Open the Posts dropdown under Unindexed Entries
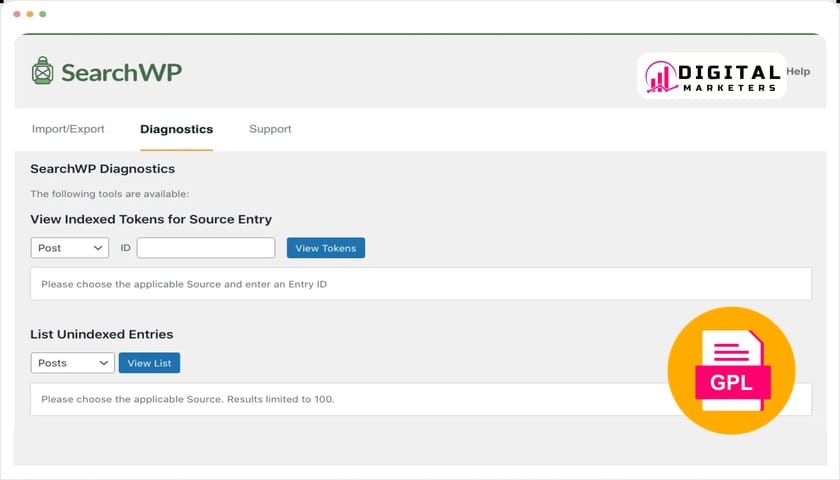The image size is (840, 480). (x=72, y=363)
